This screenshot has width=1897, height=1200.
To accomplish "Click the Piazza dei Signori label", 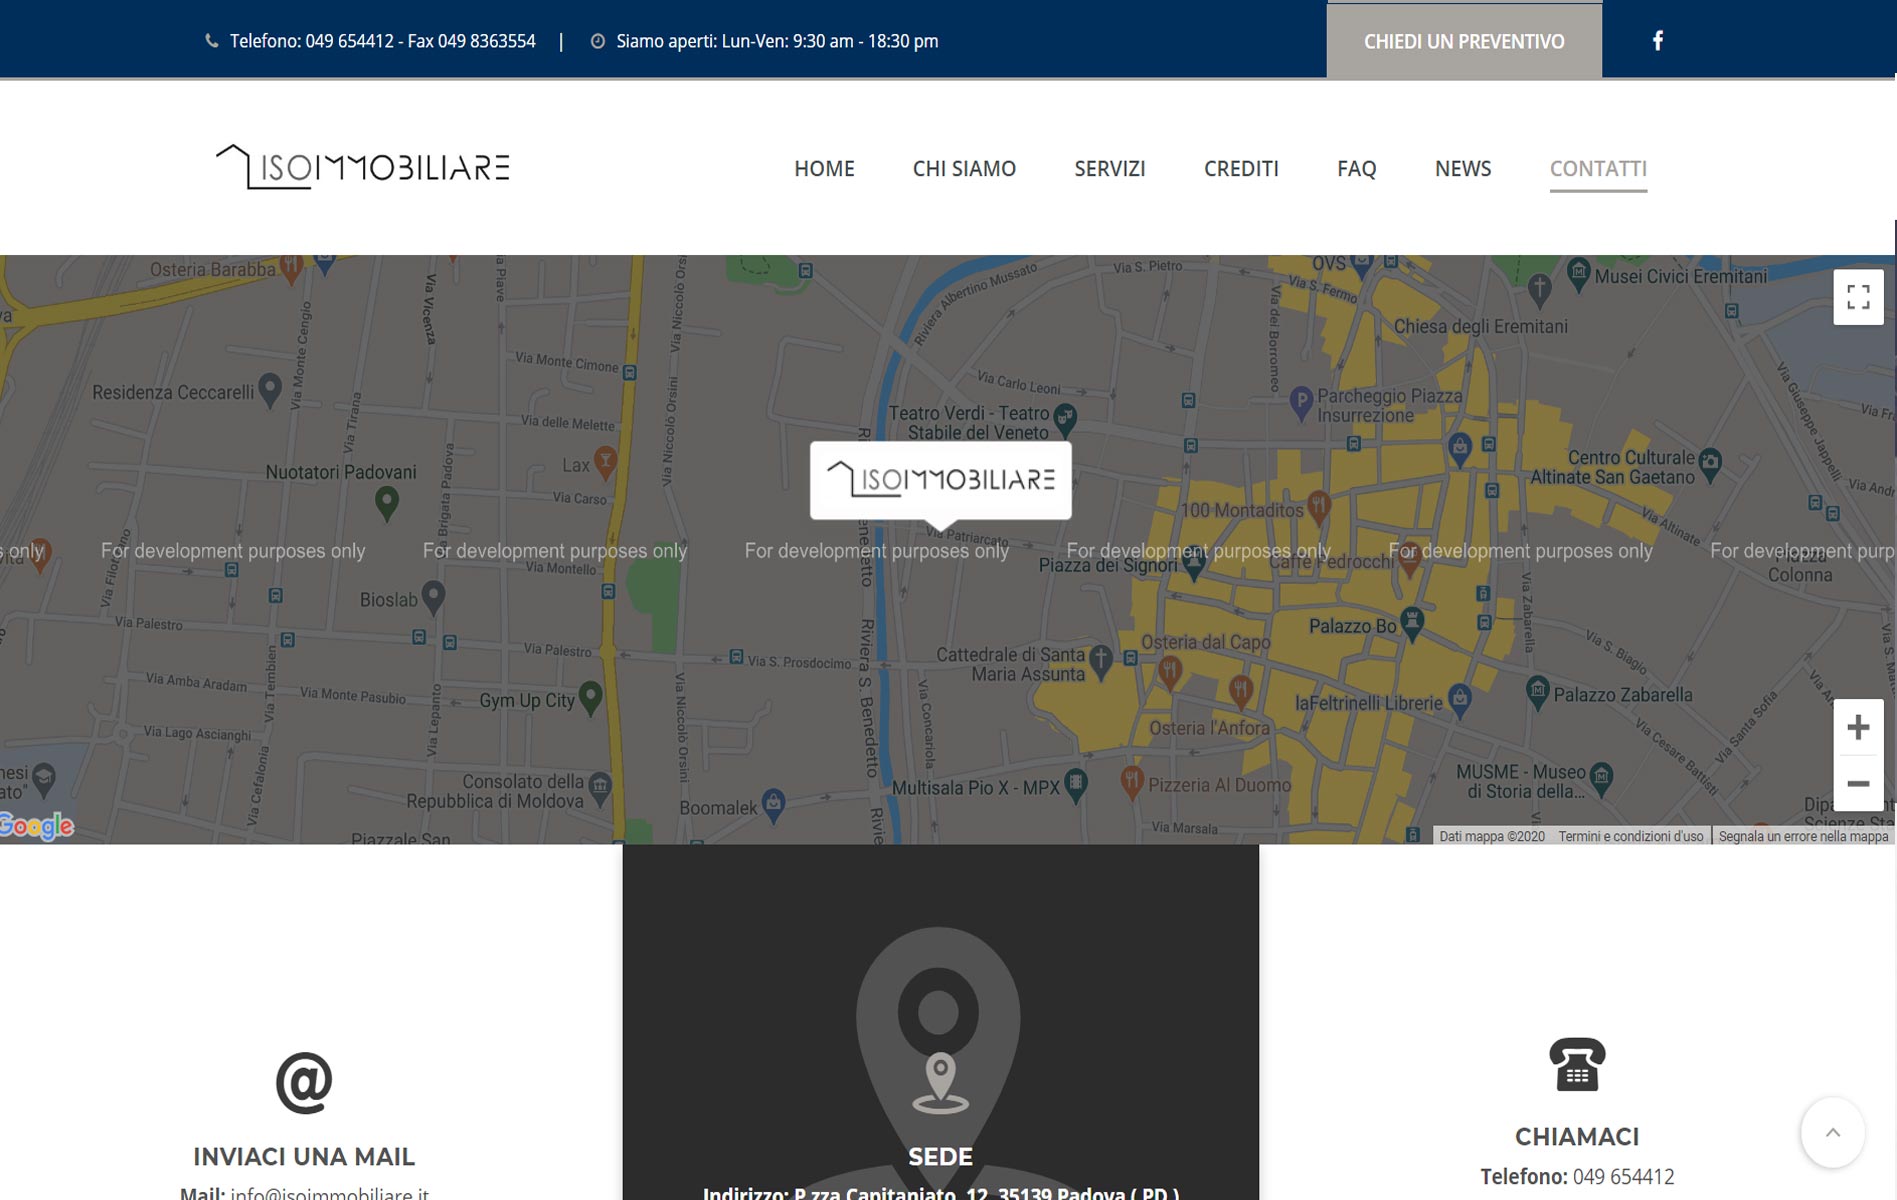I will (x=1108, y=565).
